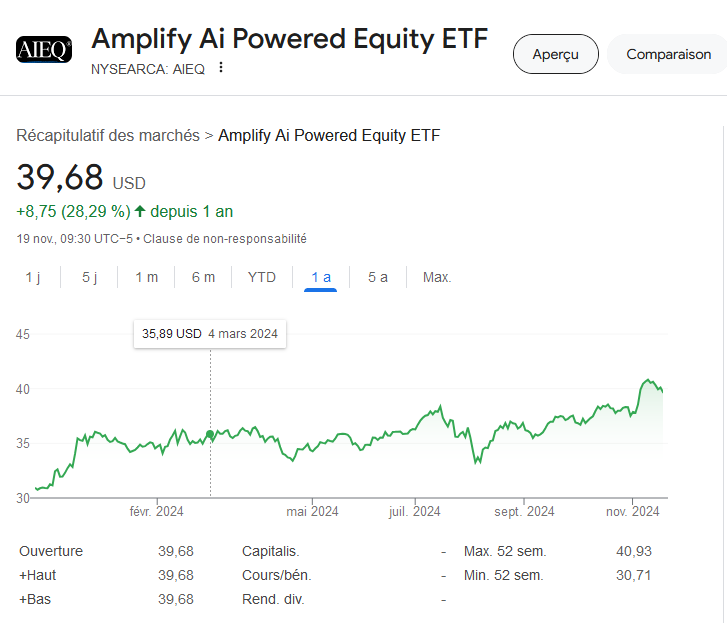Switch to the Comparaison tab
Screen dimensions: 727x623
tap(668, 54)
